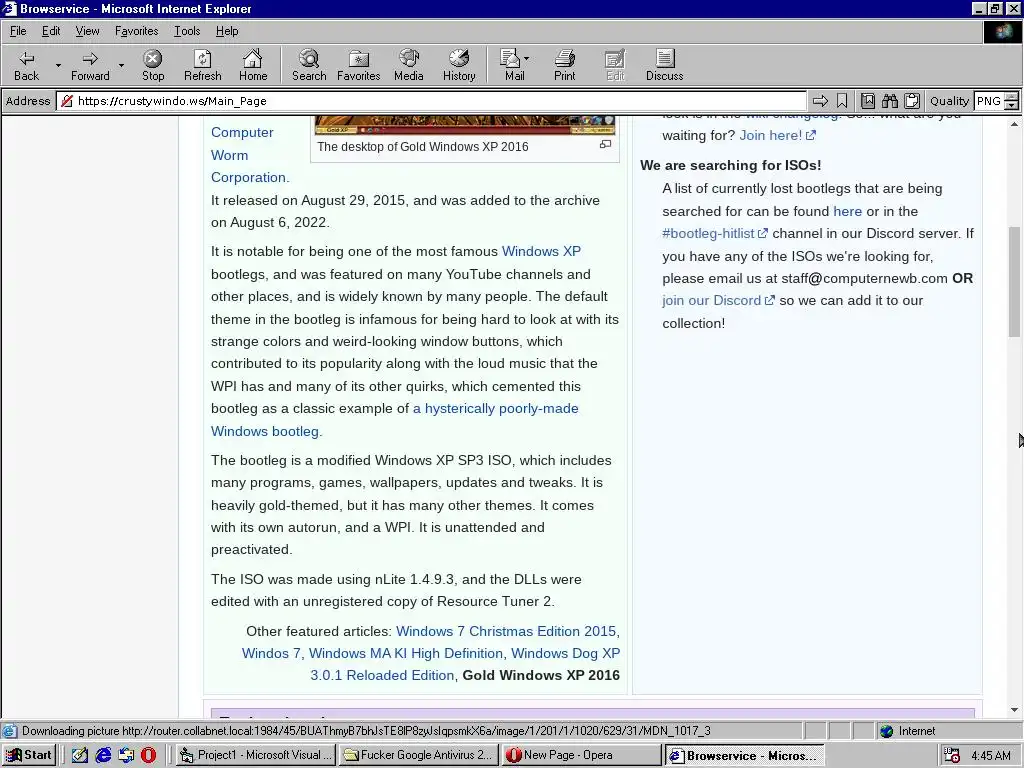
Task: Increase Quality with the up spinner arrow
Action: (1012, 97)
